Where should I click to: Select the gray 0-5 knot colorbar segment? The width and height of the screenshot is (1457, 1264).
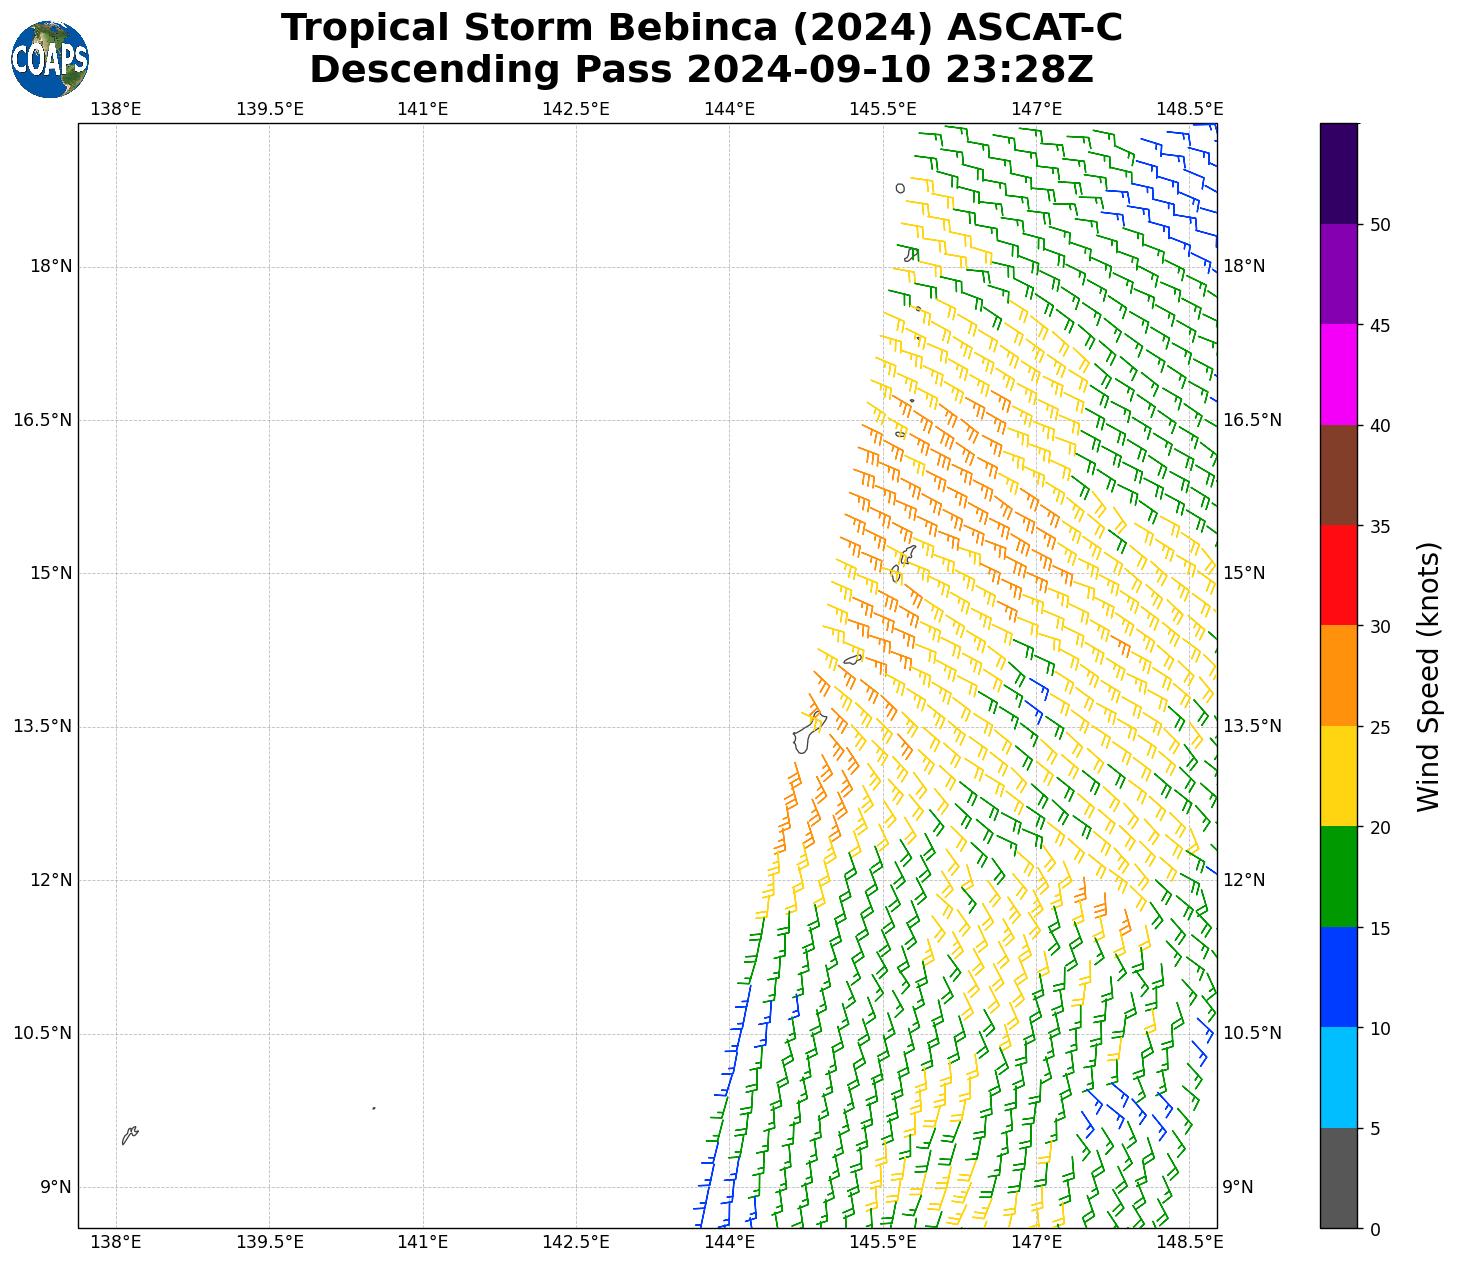coord(1338,1178)
